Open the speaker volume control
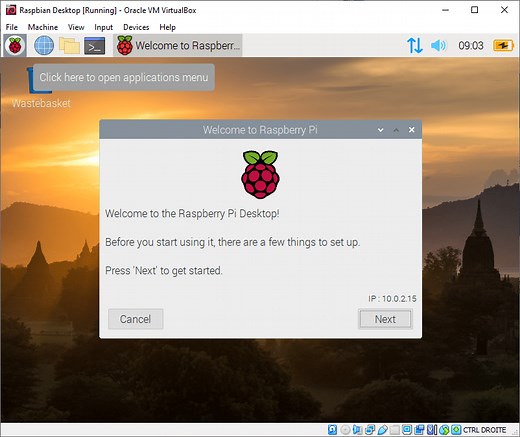520x437 pixels. [x=438, y=45]
